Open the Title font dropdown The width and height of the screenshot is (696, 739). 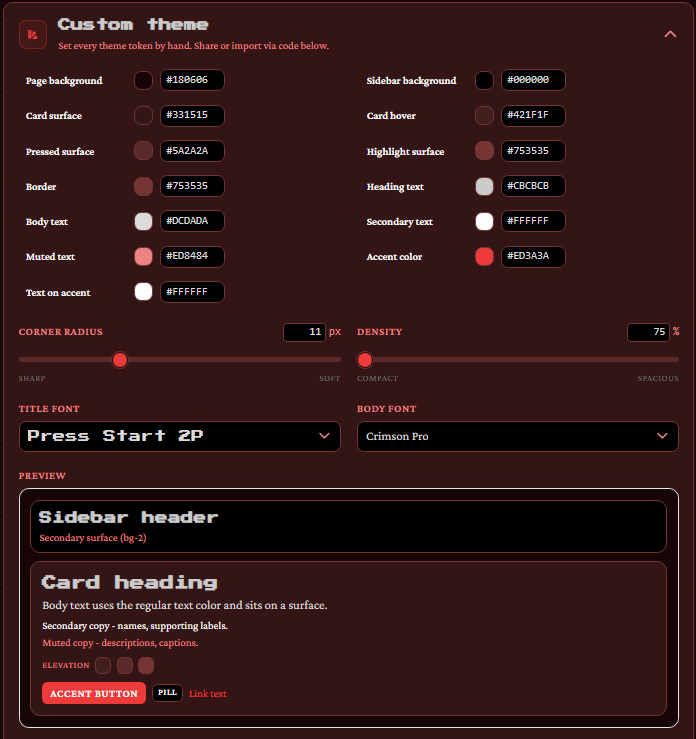pyautogui.click(x=180, y=436)
